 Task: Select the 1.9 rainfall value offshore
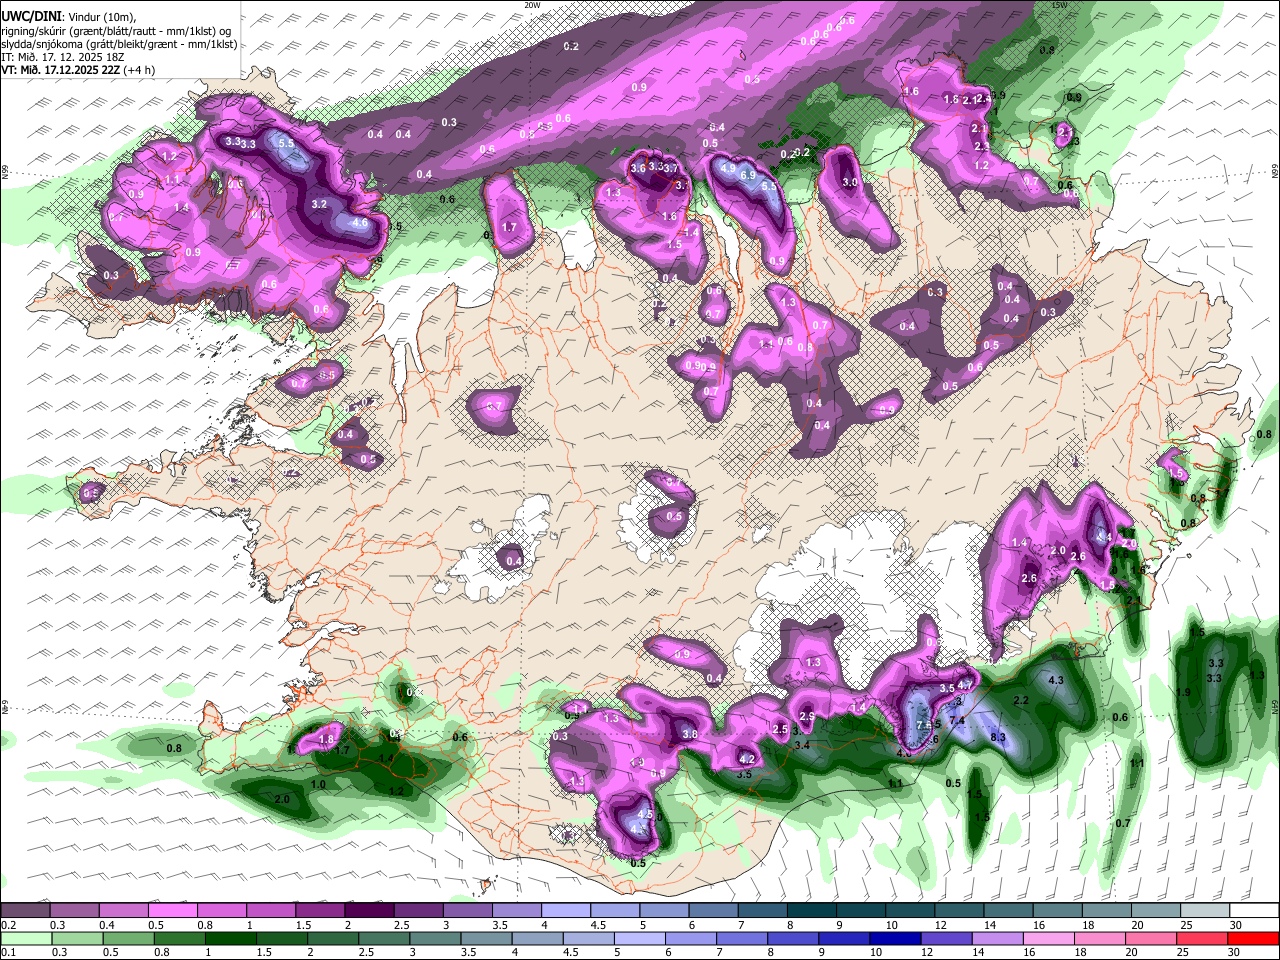(x=1183, y=692)
